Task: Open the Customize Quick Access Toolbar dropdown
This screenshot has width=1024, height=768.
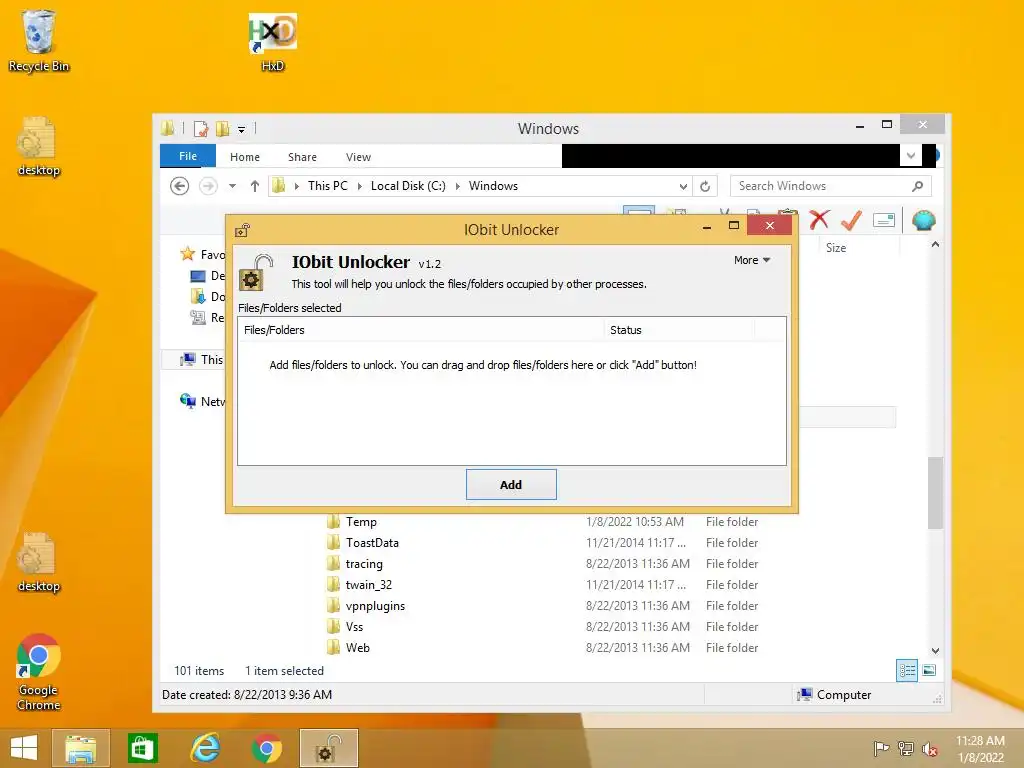Action: [x=242, y=129]
